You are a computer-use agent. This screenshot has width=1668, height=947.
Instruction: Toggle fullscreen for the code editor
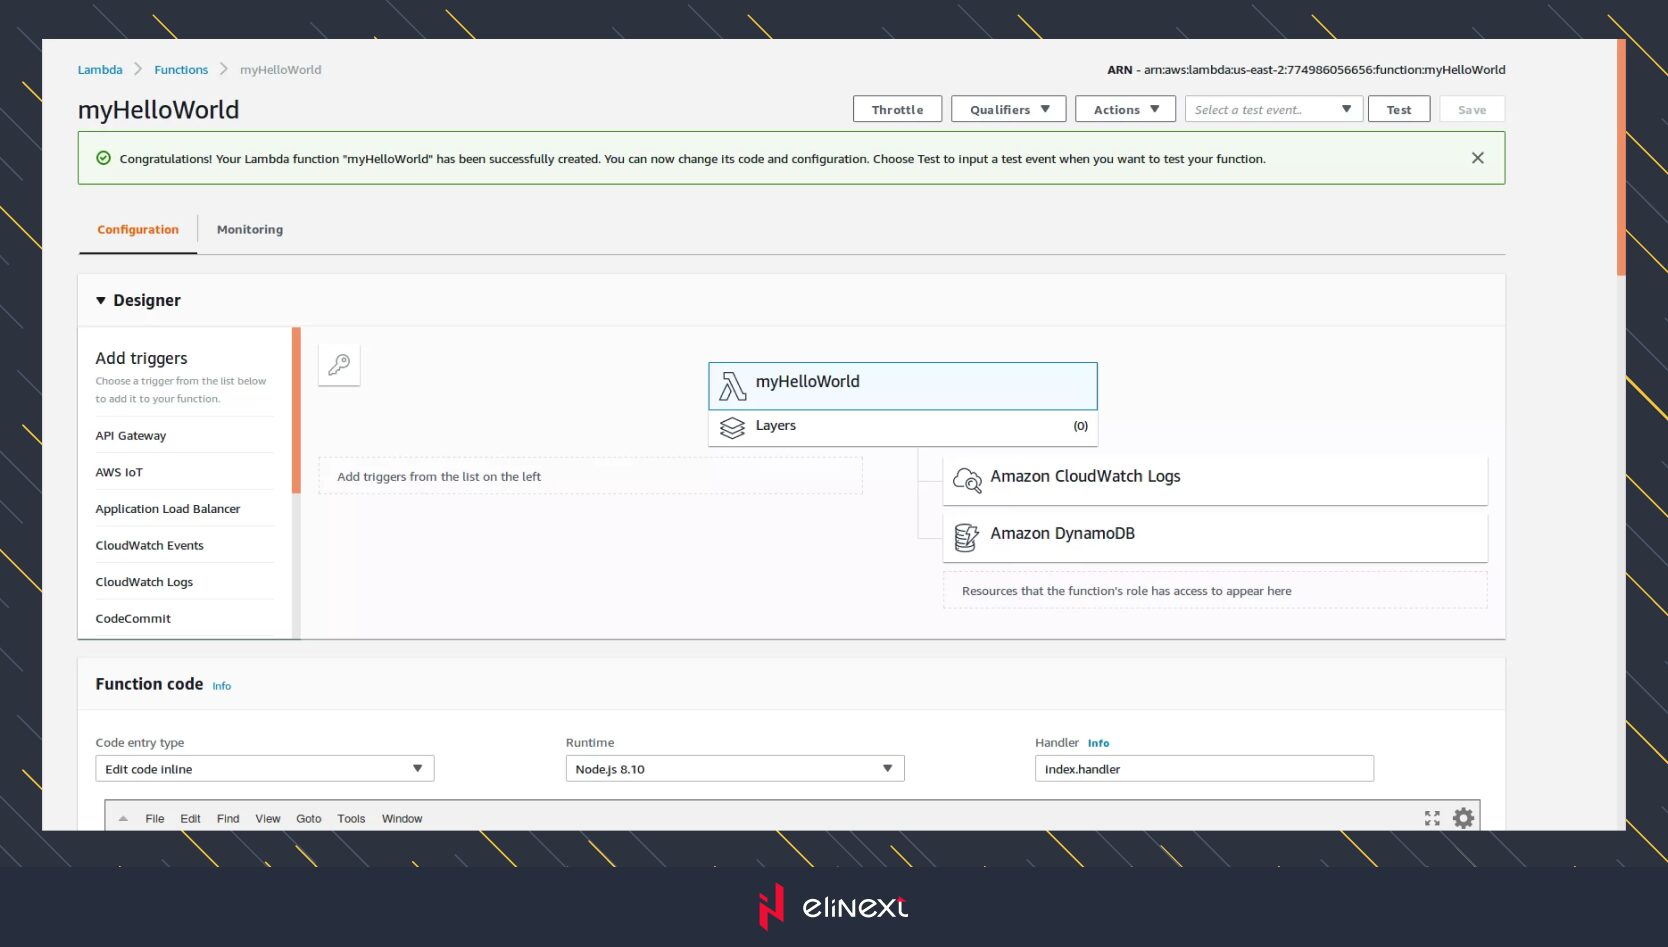[1432, 818]
